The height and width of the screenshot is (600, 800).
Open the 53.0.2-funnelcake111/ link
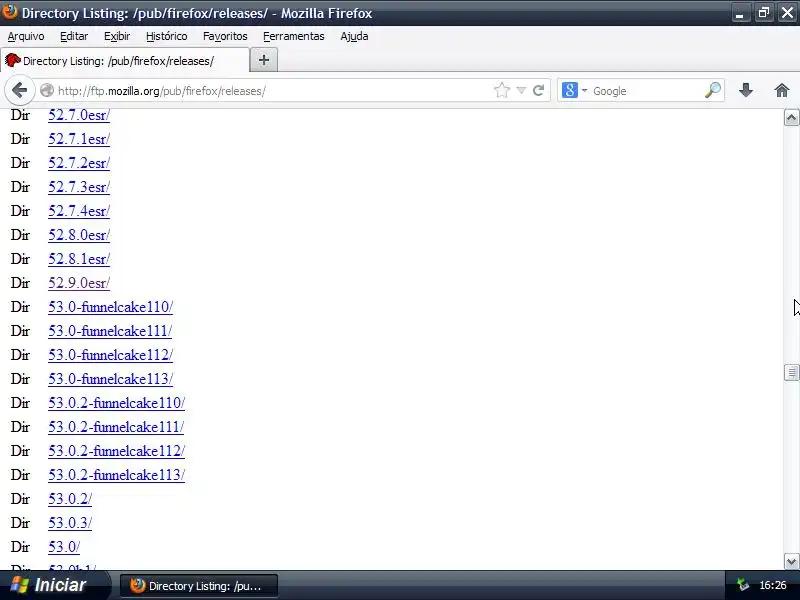point(116,427)
